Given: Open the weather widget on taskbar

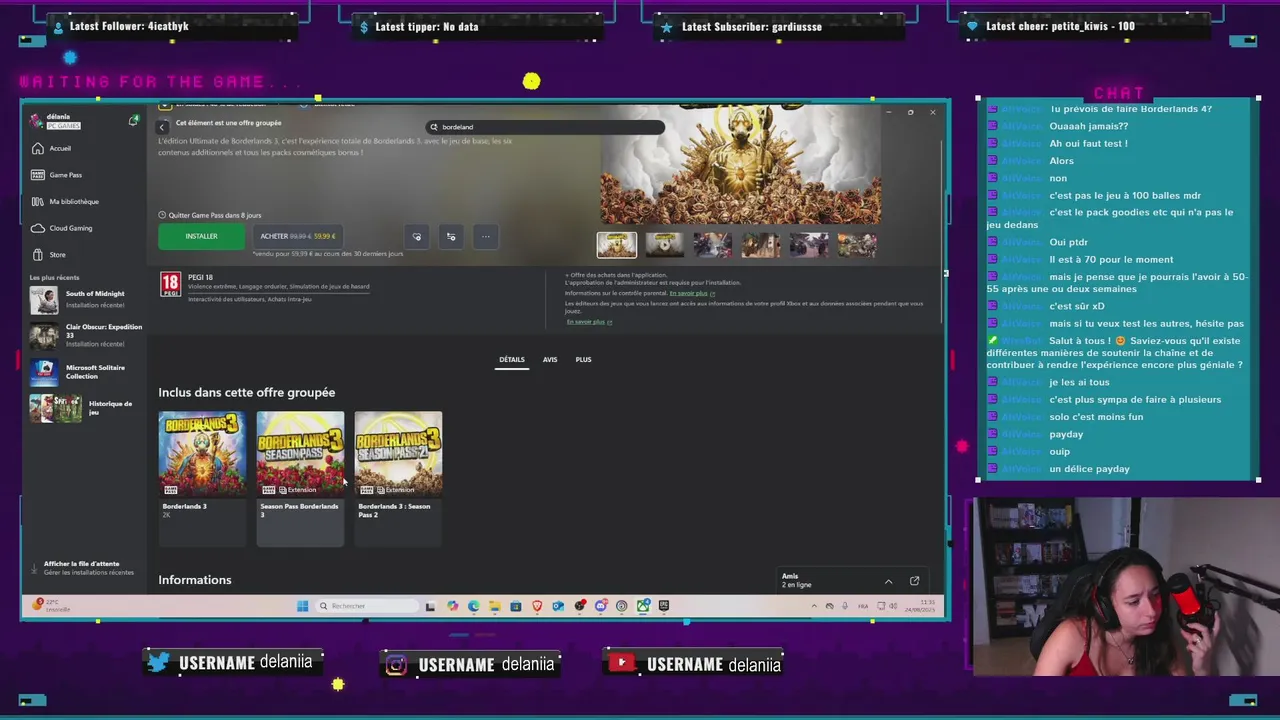Looking at the screenshot, I should (52, 606).
